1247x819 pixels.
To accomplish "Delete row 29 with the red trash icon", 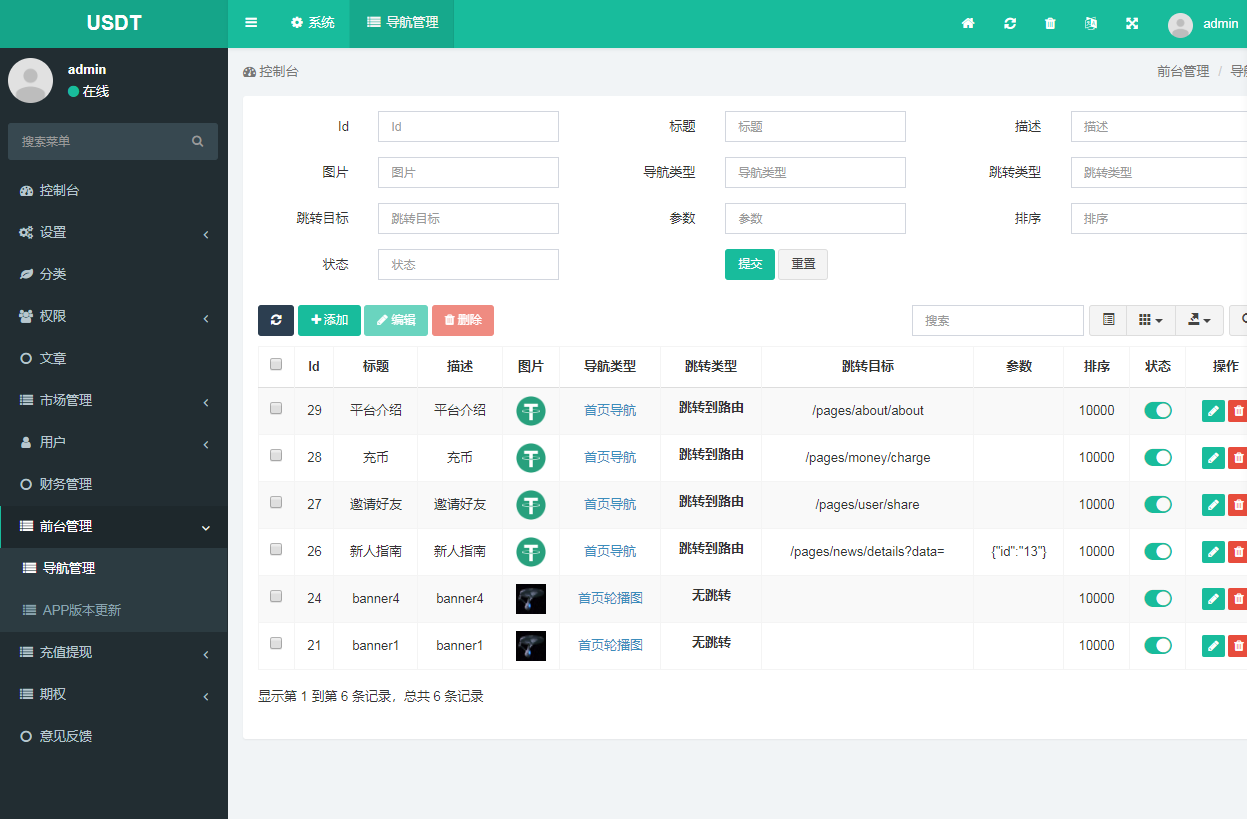I will (1238, 410).
